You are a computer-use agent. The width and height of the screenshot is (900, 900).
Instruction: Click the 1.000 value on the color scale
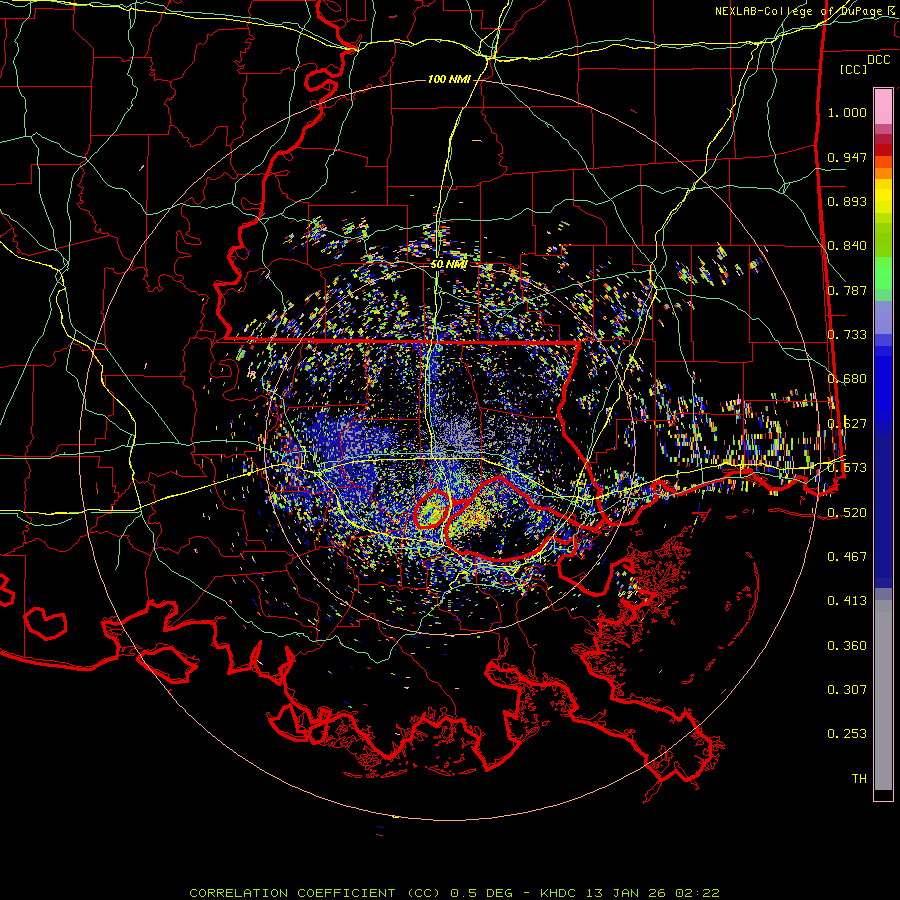coord(847,112)
